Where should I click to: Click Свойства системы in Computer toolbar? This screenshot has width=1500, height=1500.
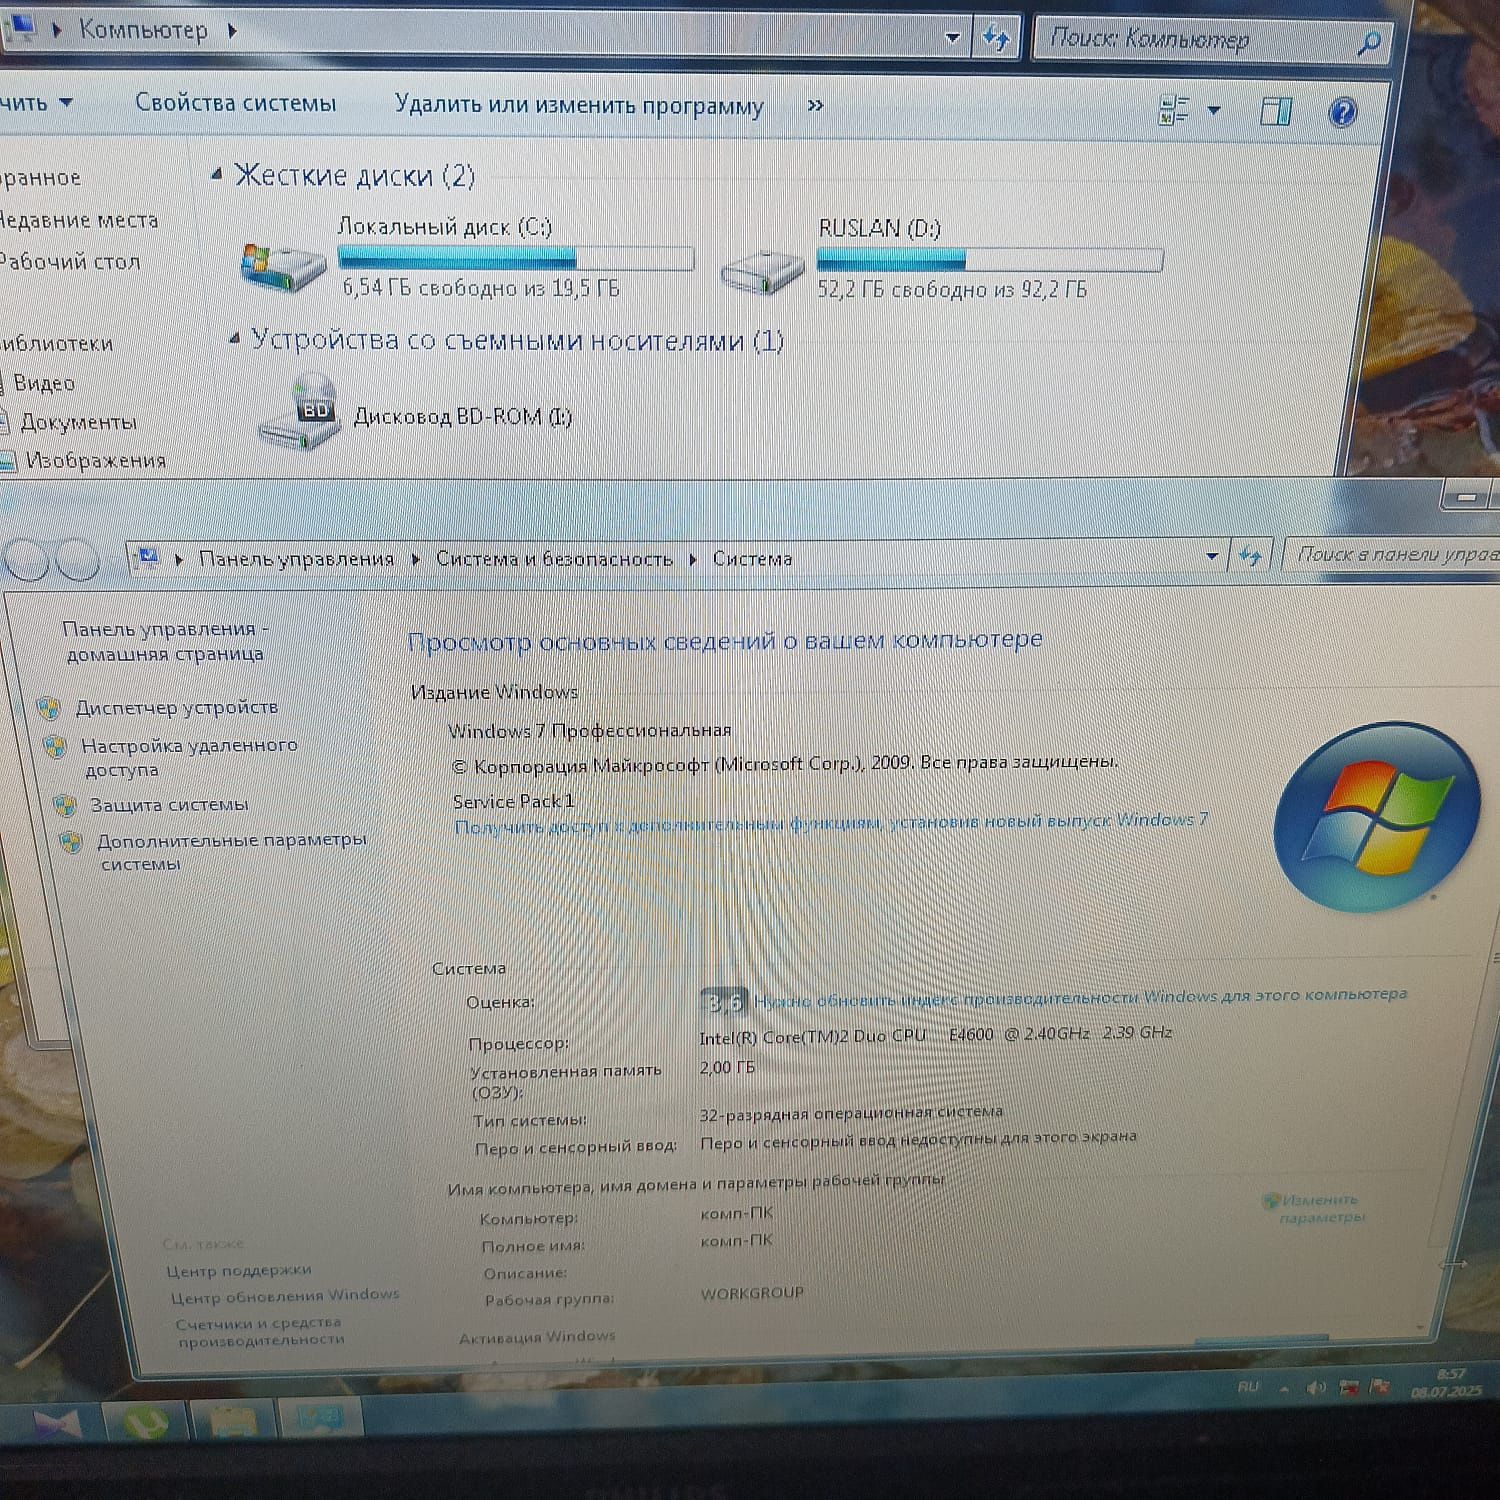235,103
